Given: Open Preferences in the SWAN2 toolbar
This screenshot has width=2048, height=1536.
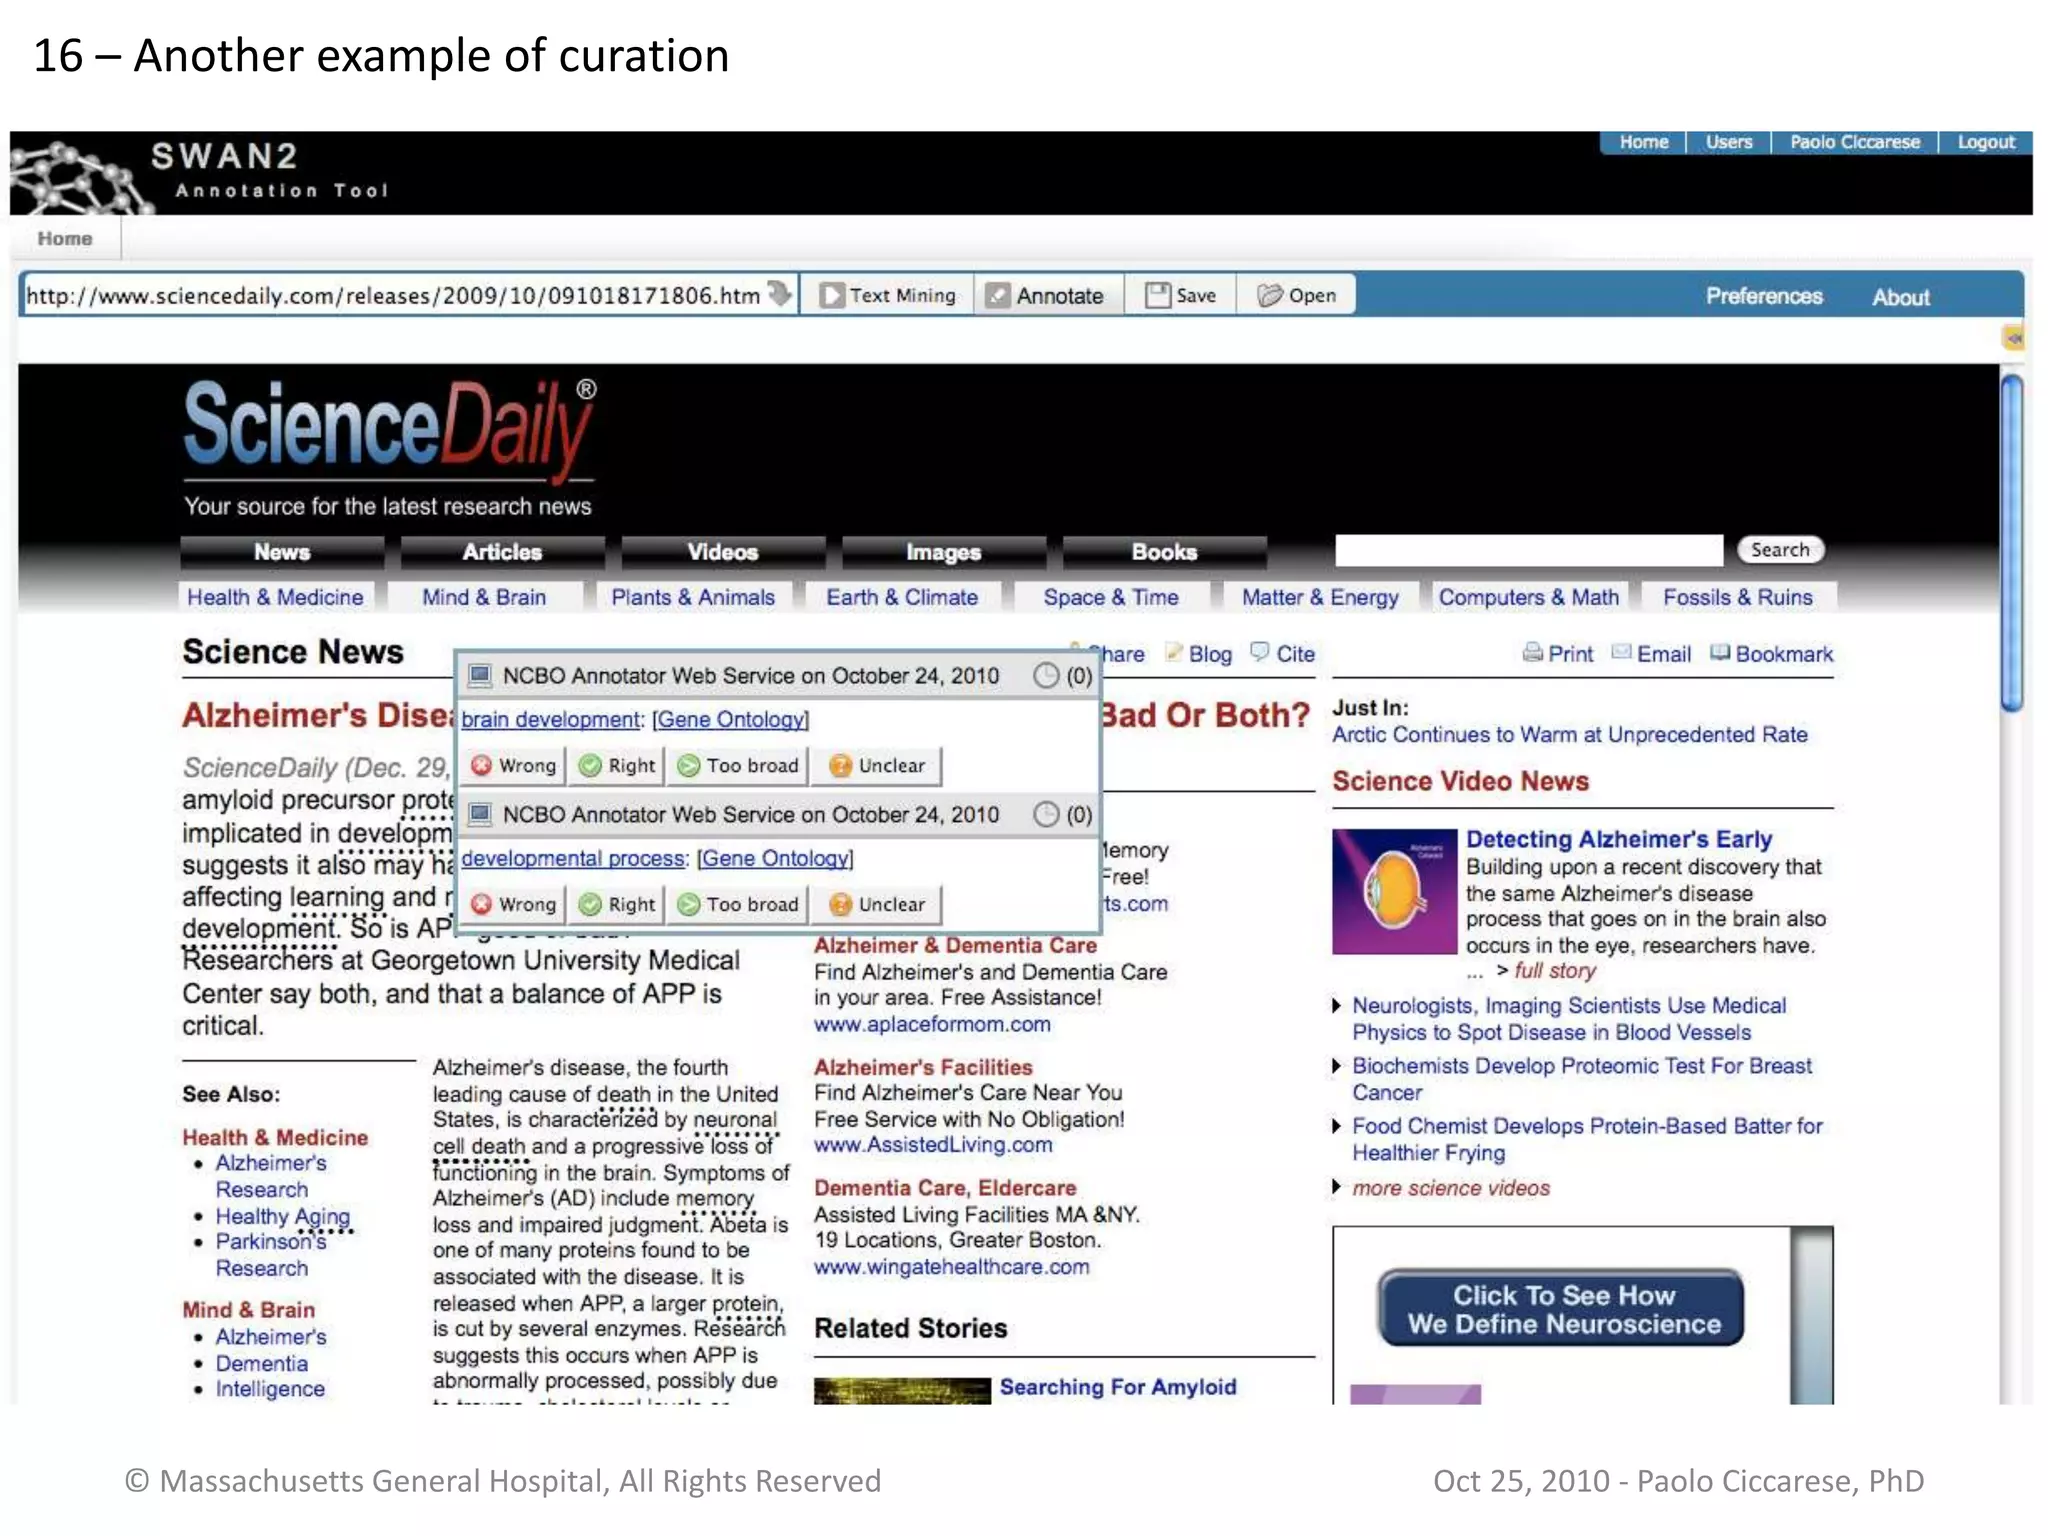Looking at the screenshot, I should coord(1764,296).
